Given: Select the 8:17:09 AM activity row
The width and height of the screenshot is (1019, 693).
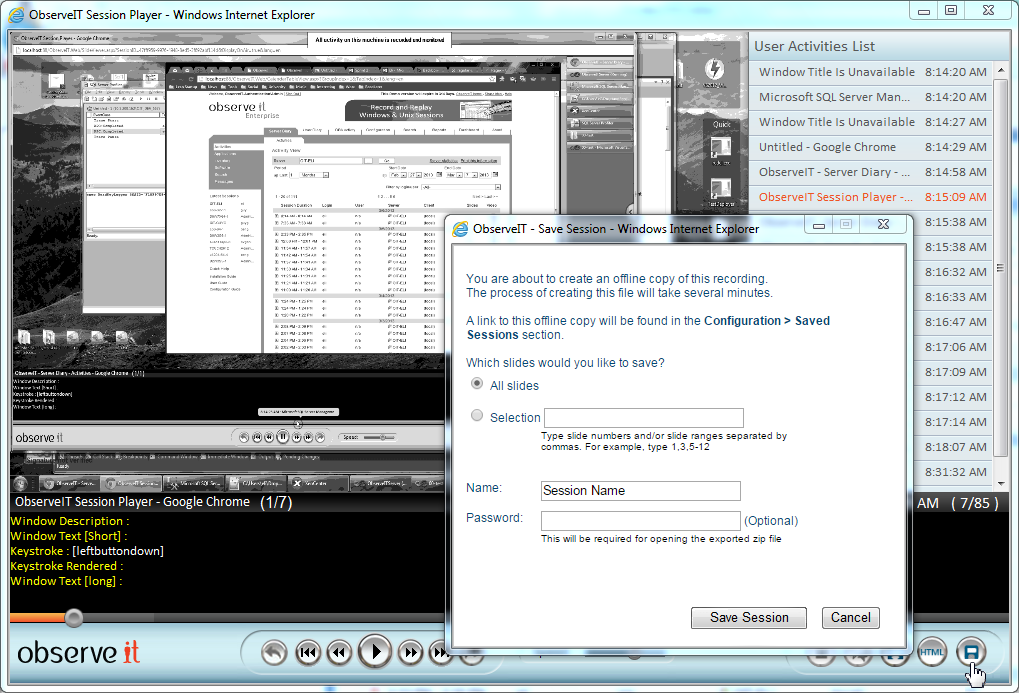Looking at the screenshot, I should tap(953, 373).
